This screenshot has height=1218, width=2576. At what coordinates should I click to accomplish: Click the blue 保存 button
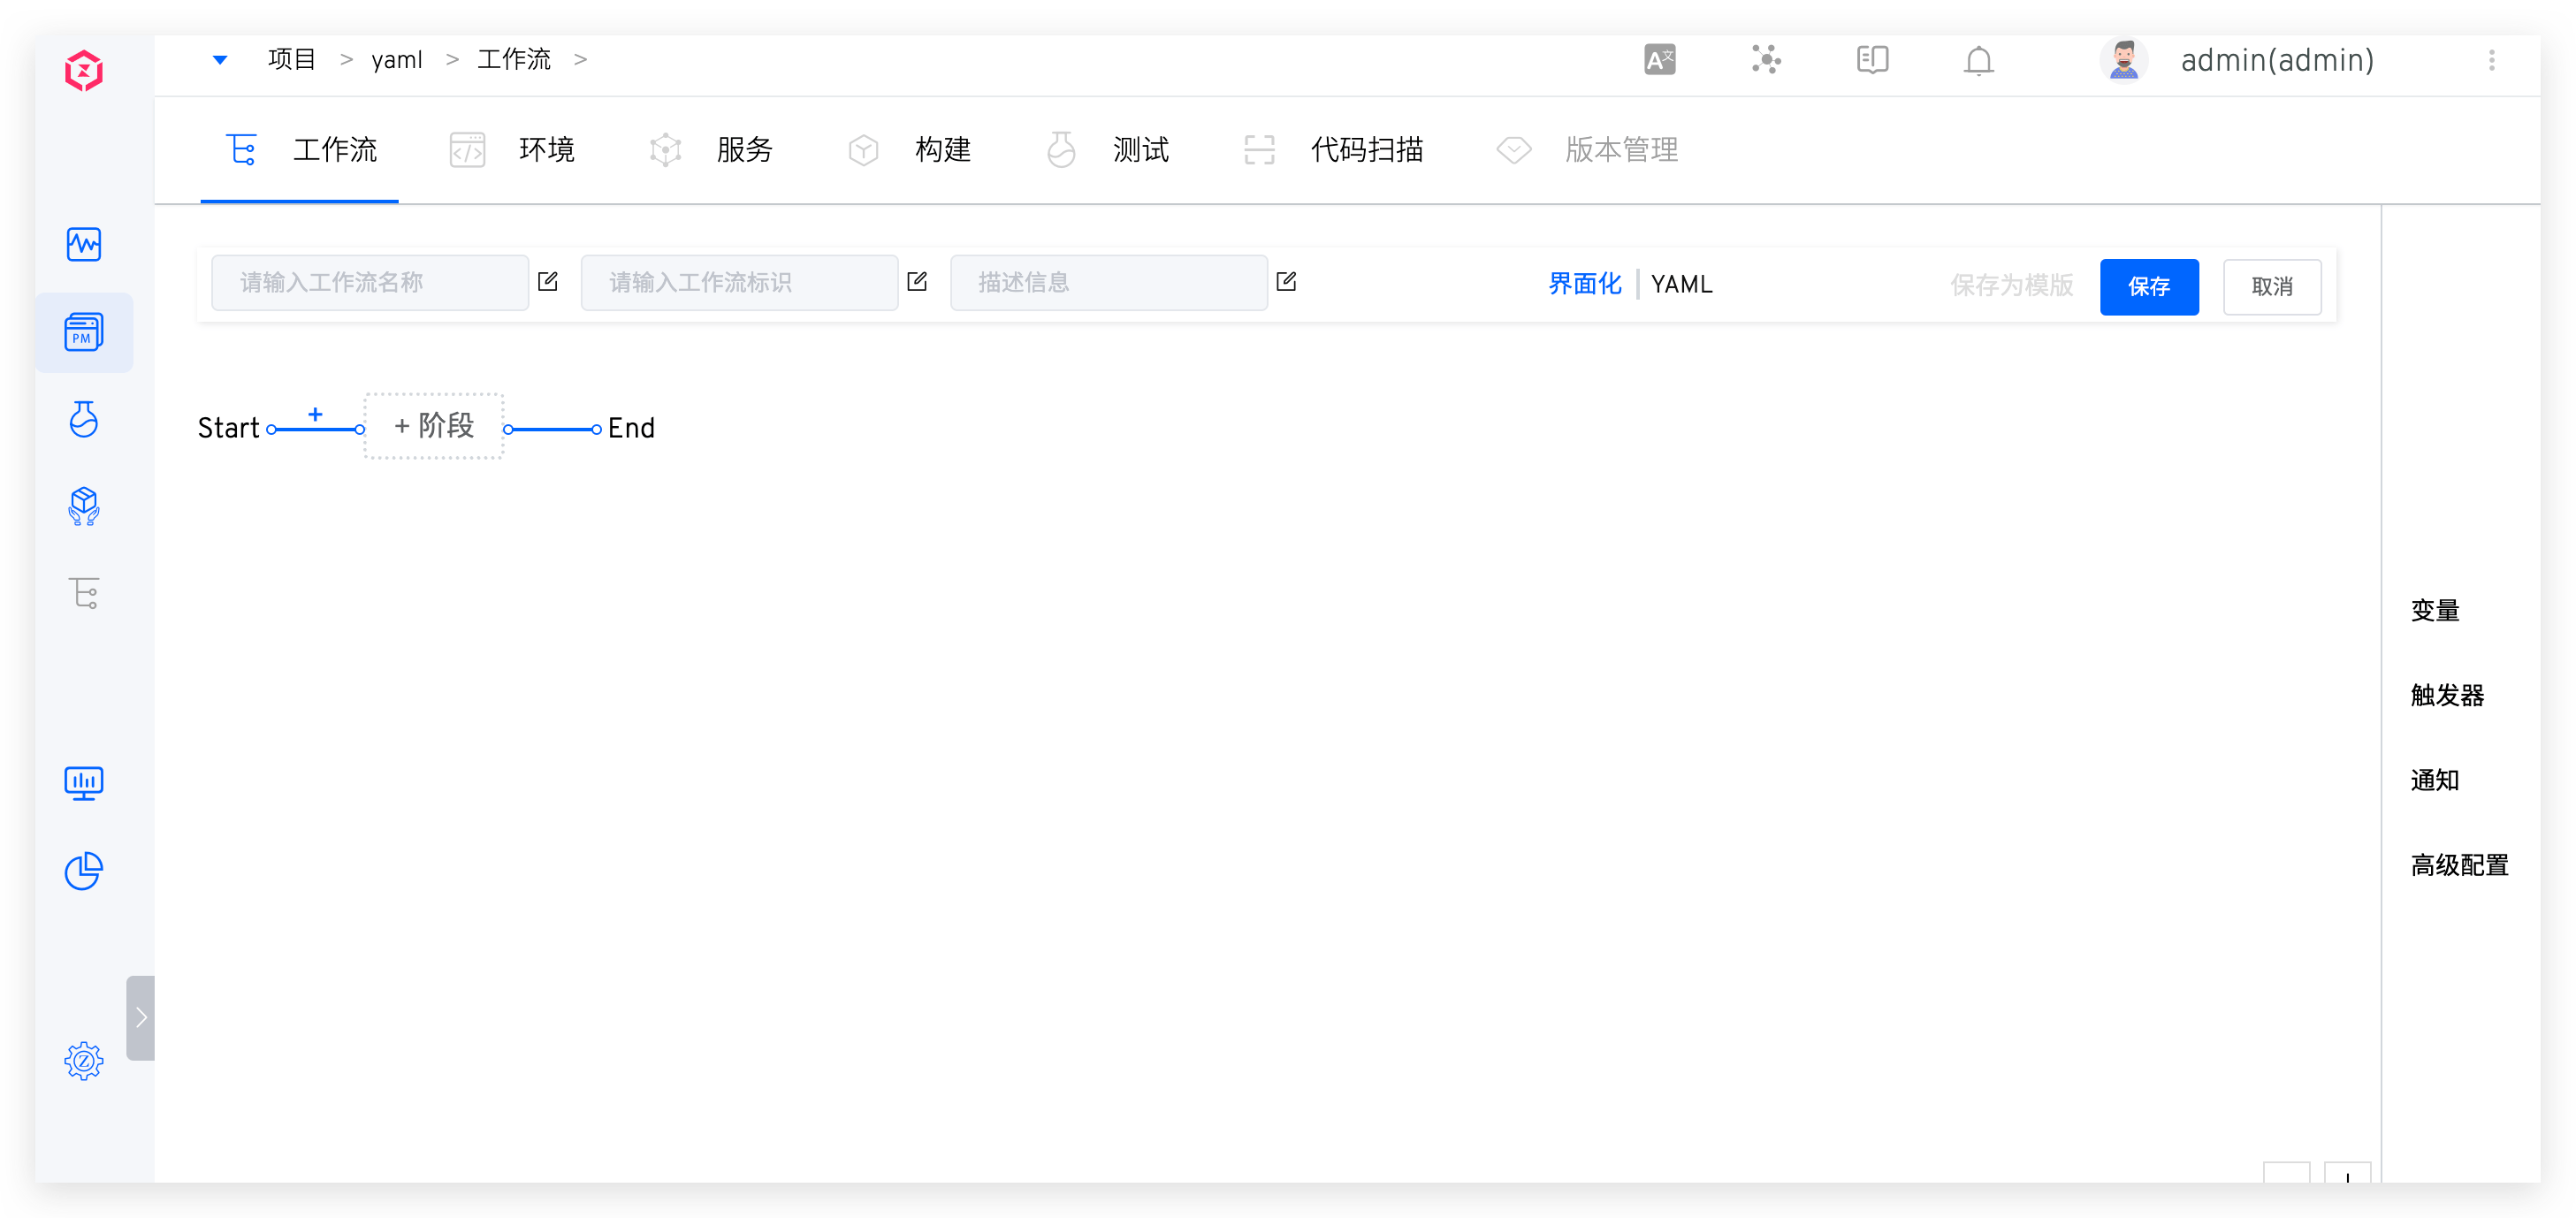[2148, 286]
